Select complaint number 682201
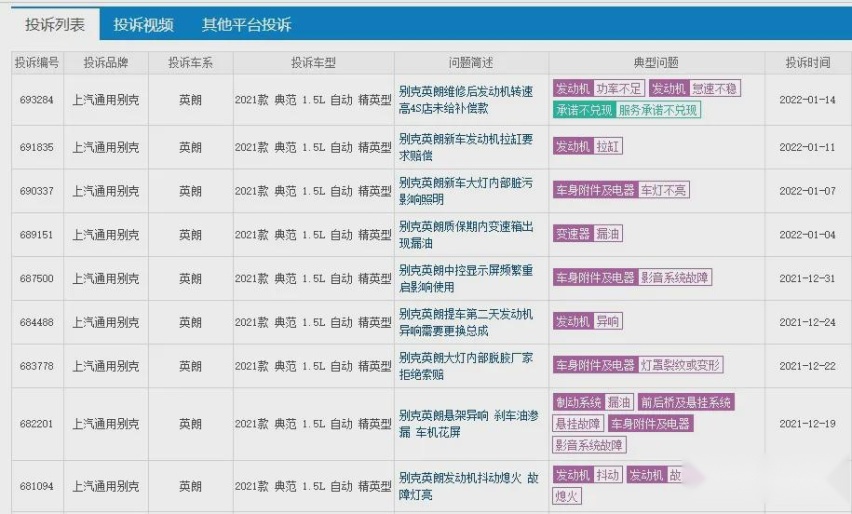 coord(36,423)
